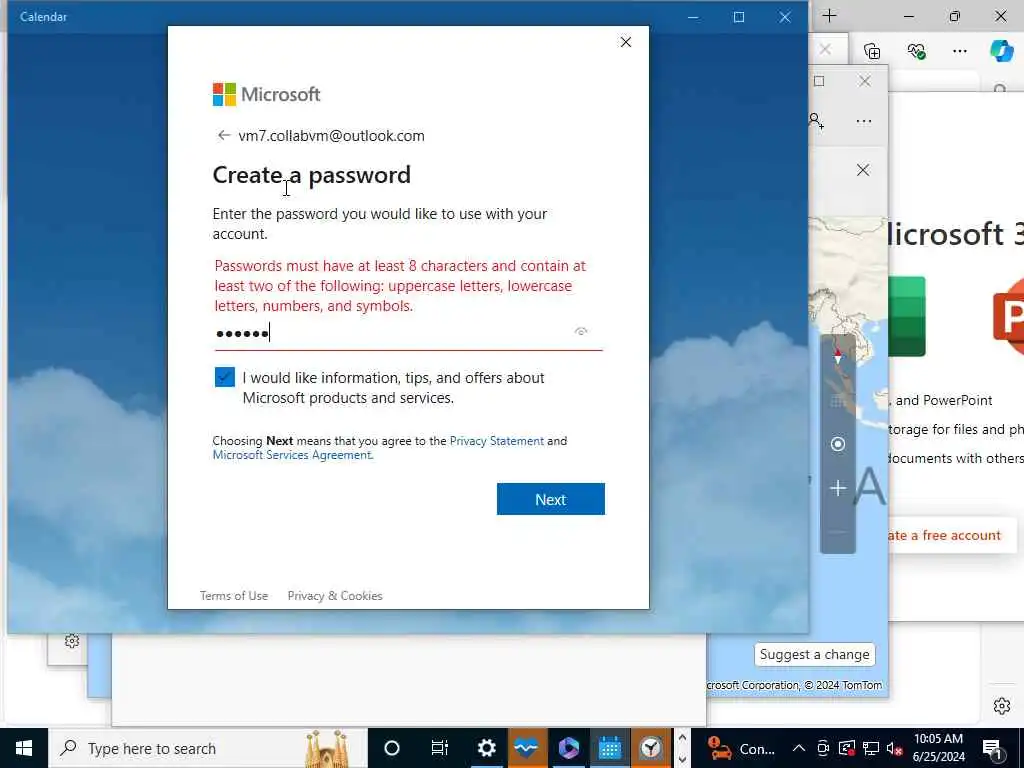This screenshot has height=768, width=1024.
Task: Open the Microsoft Services Agreement link
Action: [292, 455]
